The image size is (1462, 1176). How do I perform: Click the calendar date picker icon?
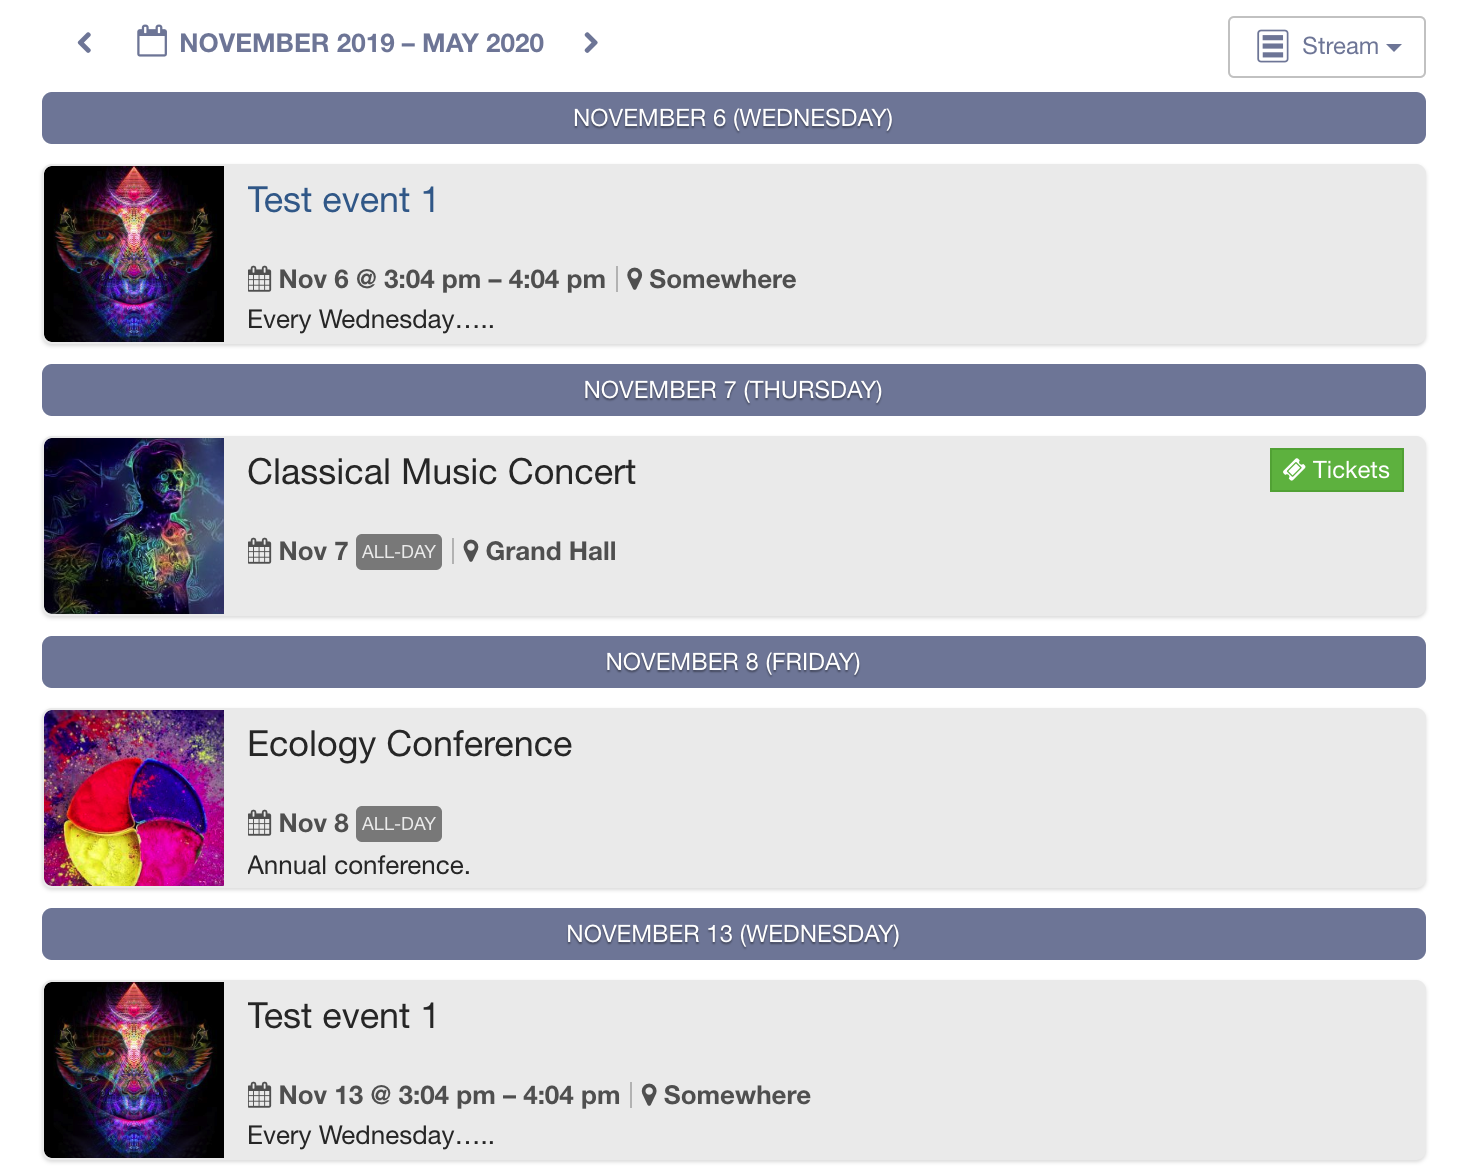tap(152, 42)
